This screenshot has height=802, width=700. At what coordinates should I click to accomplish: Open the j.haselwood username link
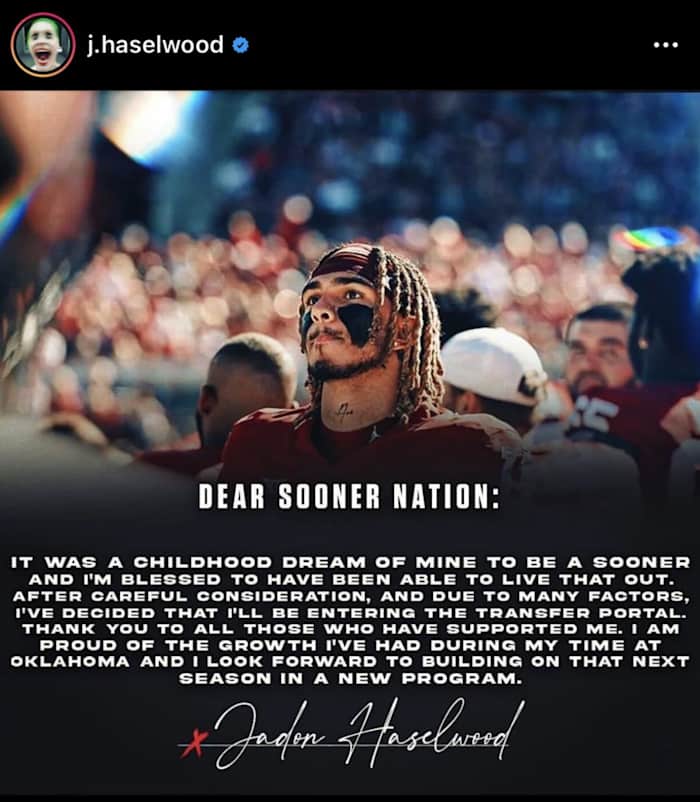(155, 44)
